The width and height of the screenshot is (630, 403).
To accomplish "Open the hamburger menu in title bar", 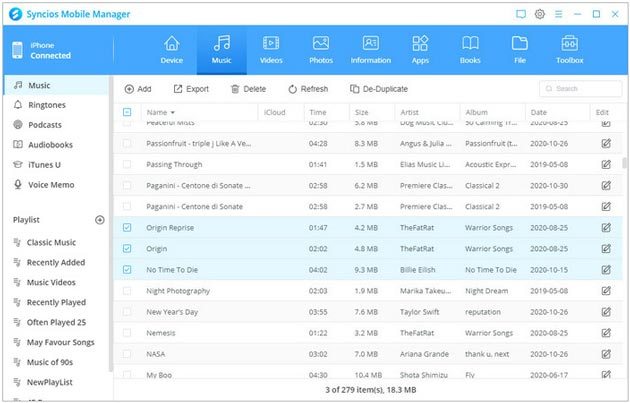I will tap(558, 14).
